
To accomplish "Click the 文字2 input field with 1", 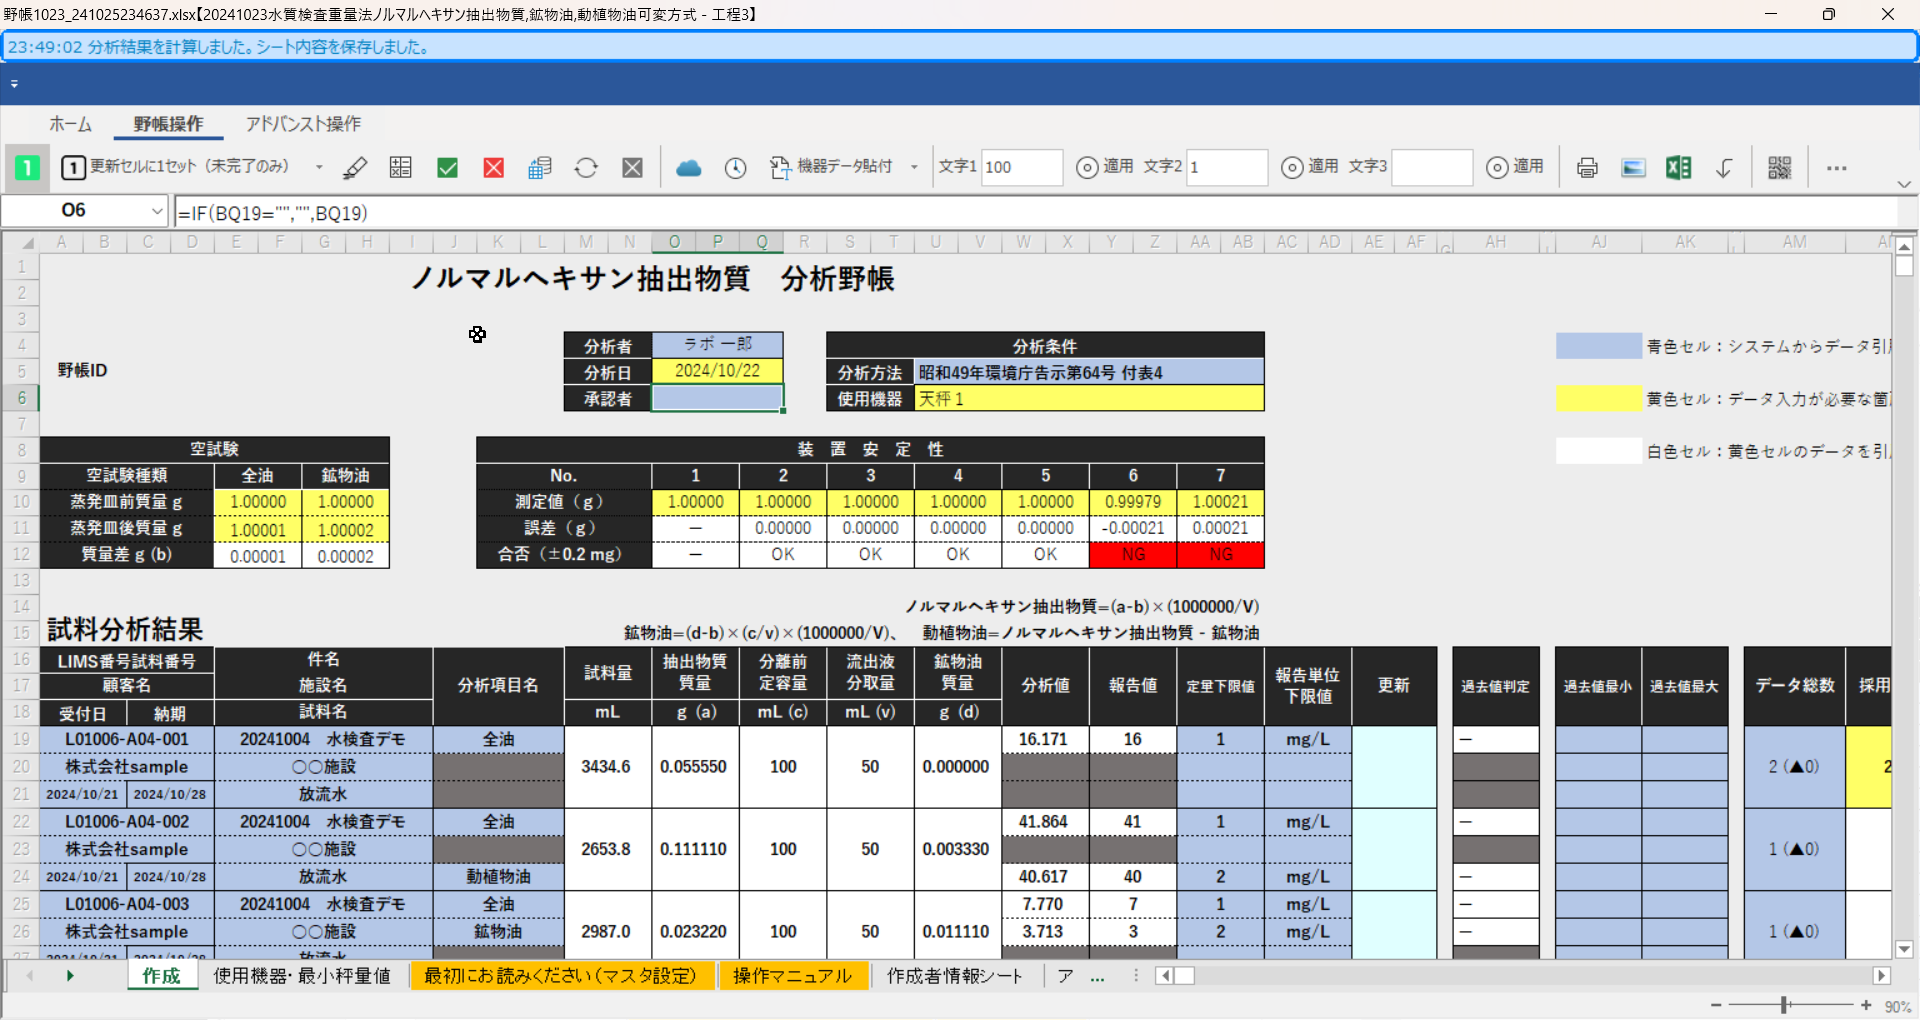I will coord(1227,167).
